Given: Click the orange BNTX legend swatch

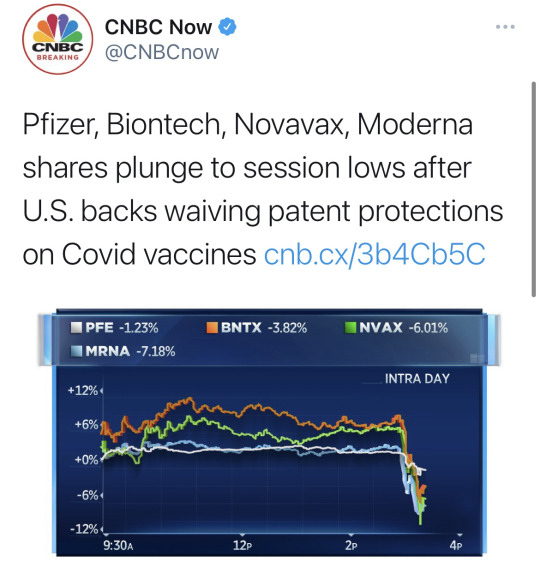Looking at the screenshot, I should click(212, 328).
